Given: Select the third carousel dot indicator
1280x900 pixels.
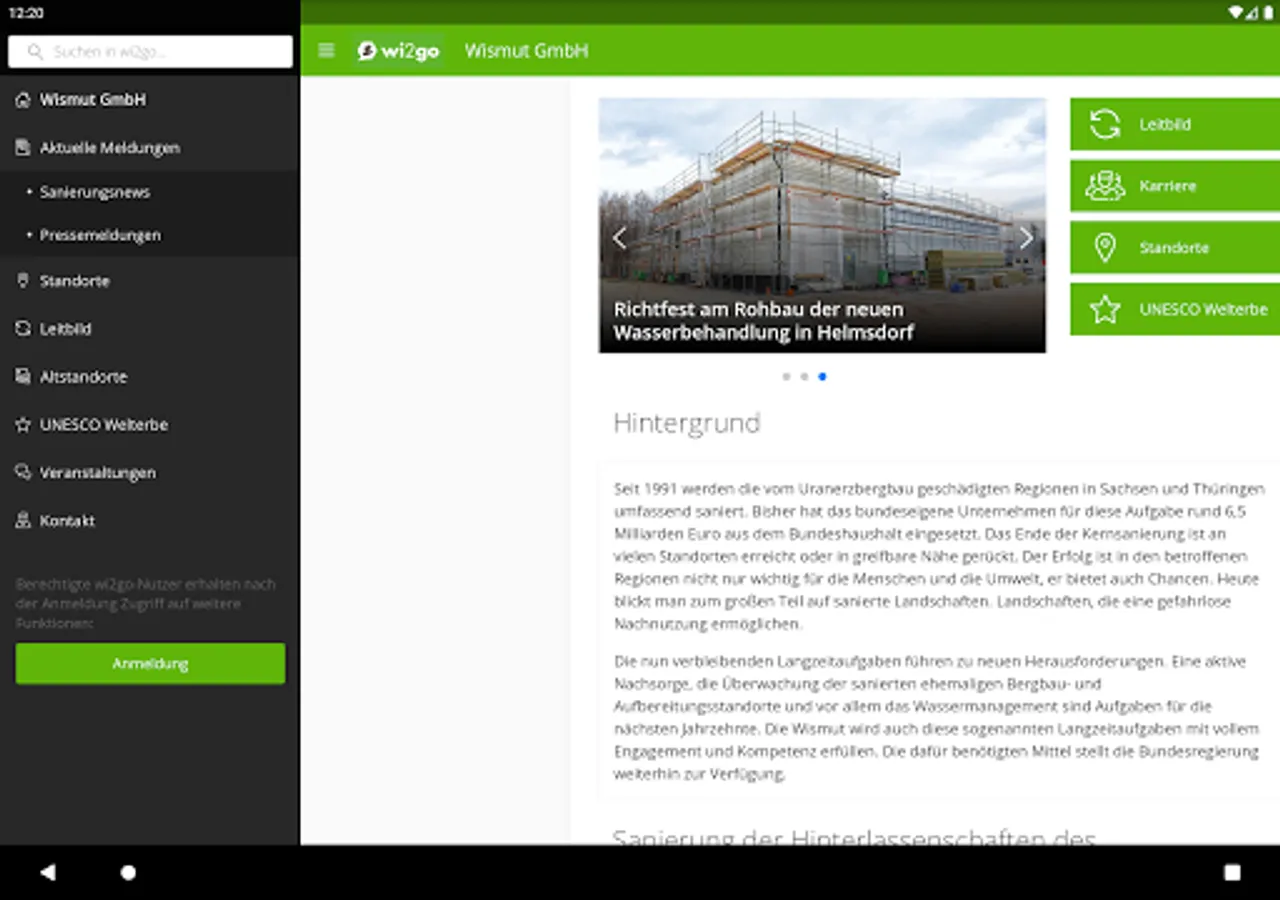Looking at the screenshot, I should [822, 377].
